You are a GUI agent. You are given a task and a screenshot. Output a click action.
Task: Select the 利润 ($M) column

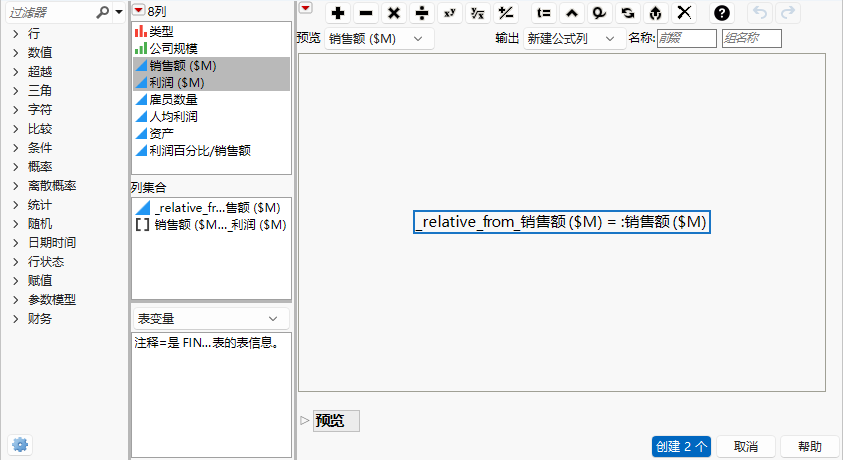pyautogui.click(x=211, y=83)
